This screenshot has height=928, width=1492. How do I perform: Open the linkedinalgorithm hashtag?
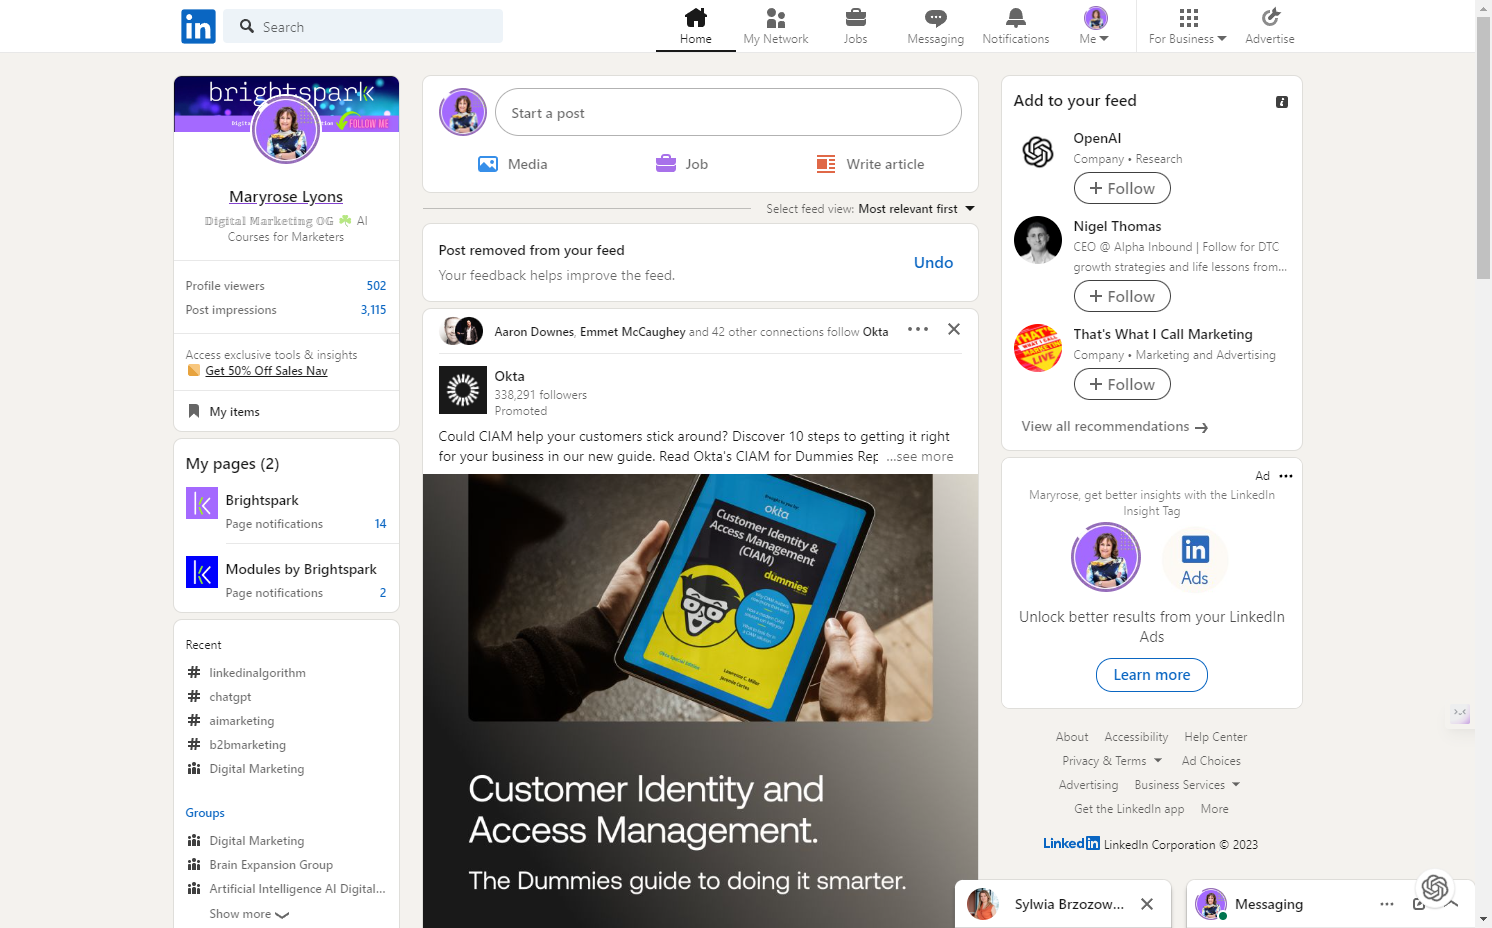click(257, 673)
